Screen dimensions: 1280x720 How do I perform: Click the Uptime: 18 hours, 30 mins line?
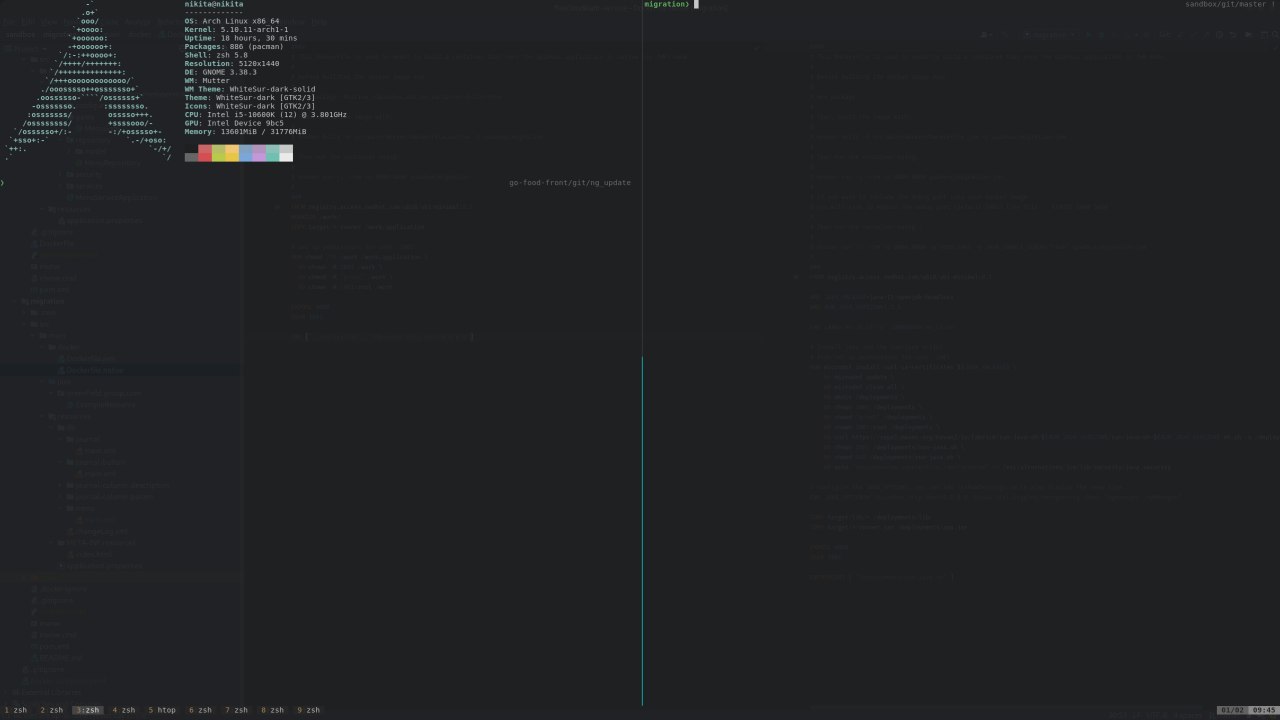pyautogui.click(x=241, y=38)
